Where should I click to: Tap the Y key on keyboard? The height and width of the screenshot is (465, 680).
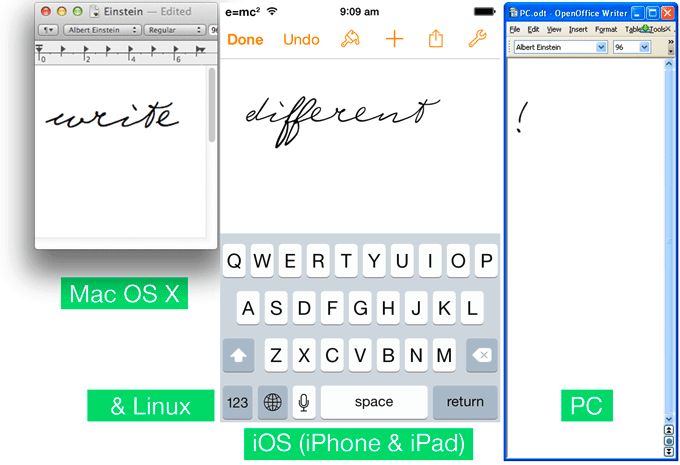point(374,261)
